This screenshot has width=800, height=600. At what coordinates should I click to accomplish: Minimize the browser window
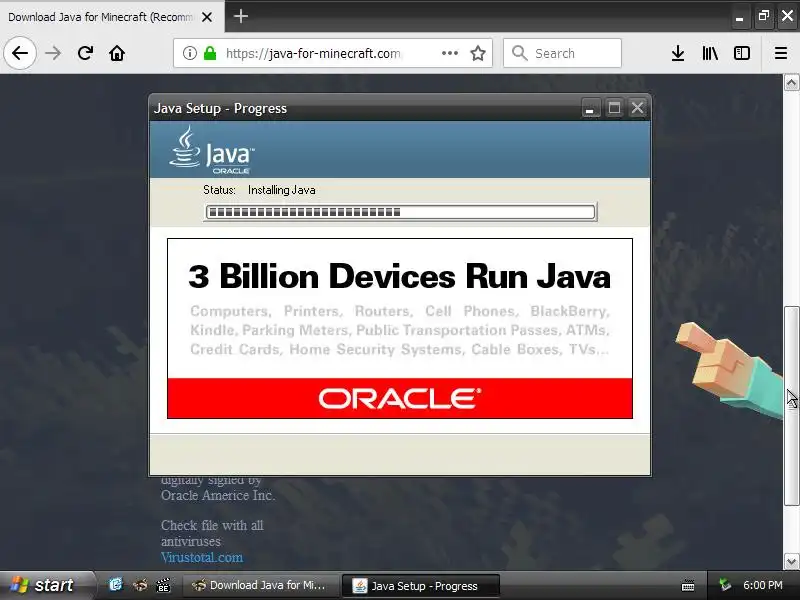click(739, 16)
